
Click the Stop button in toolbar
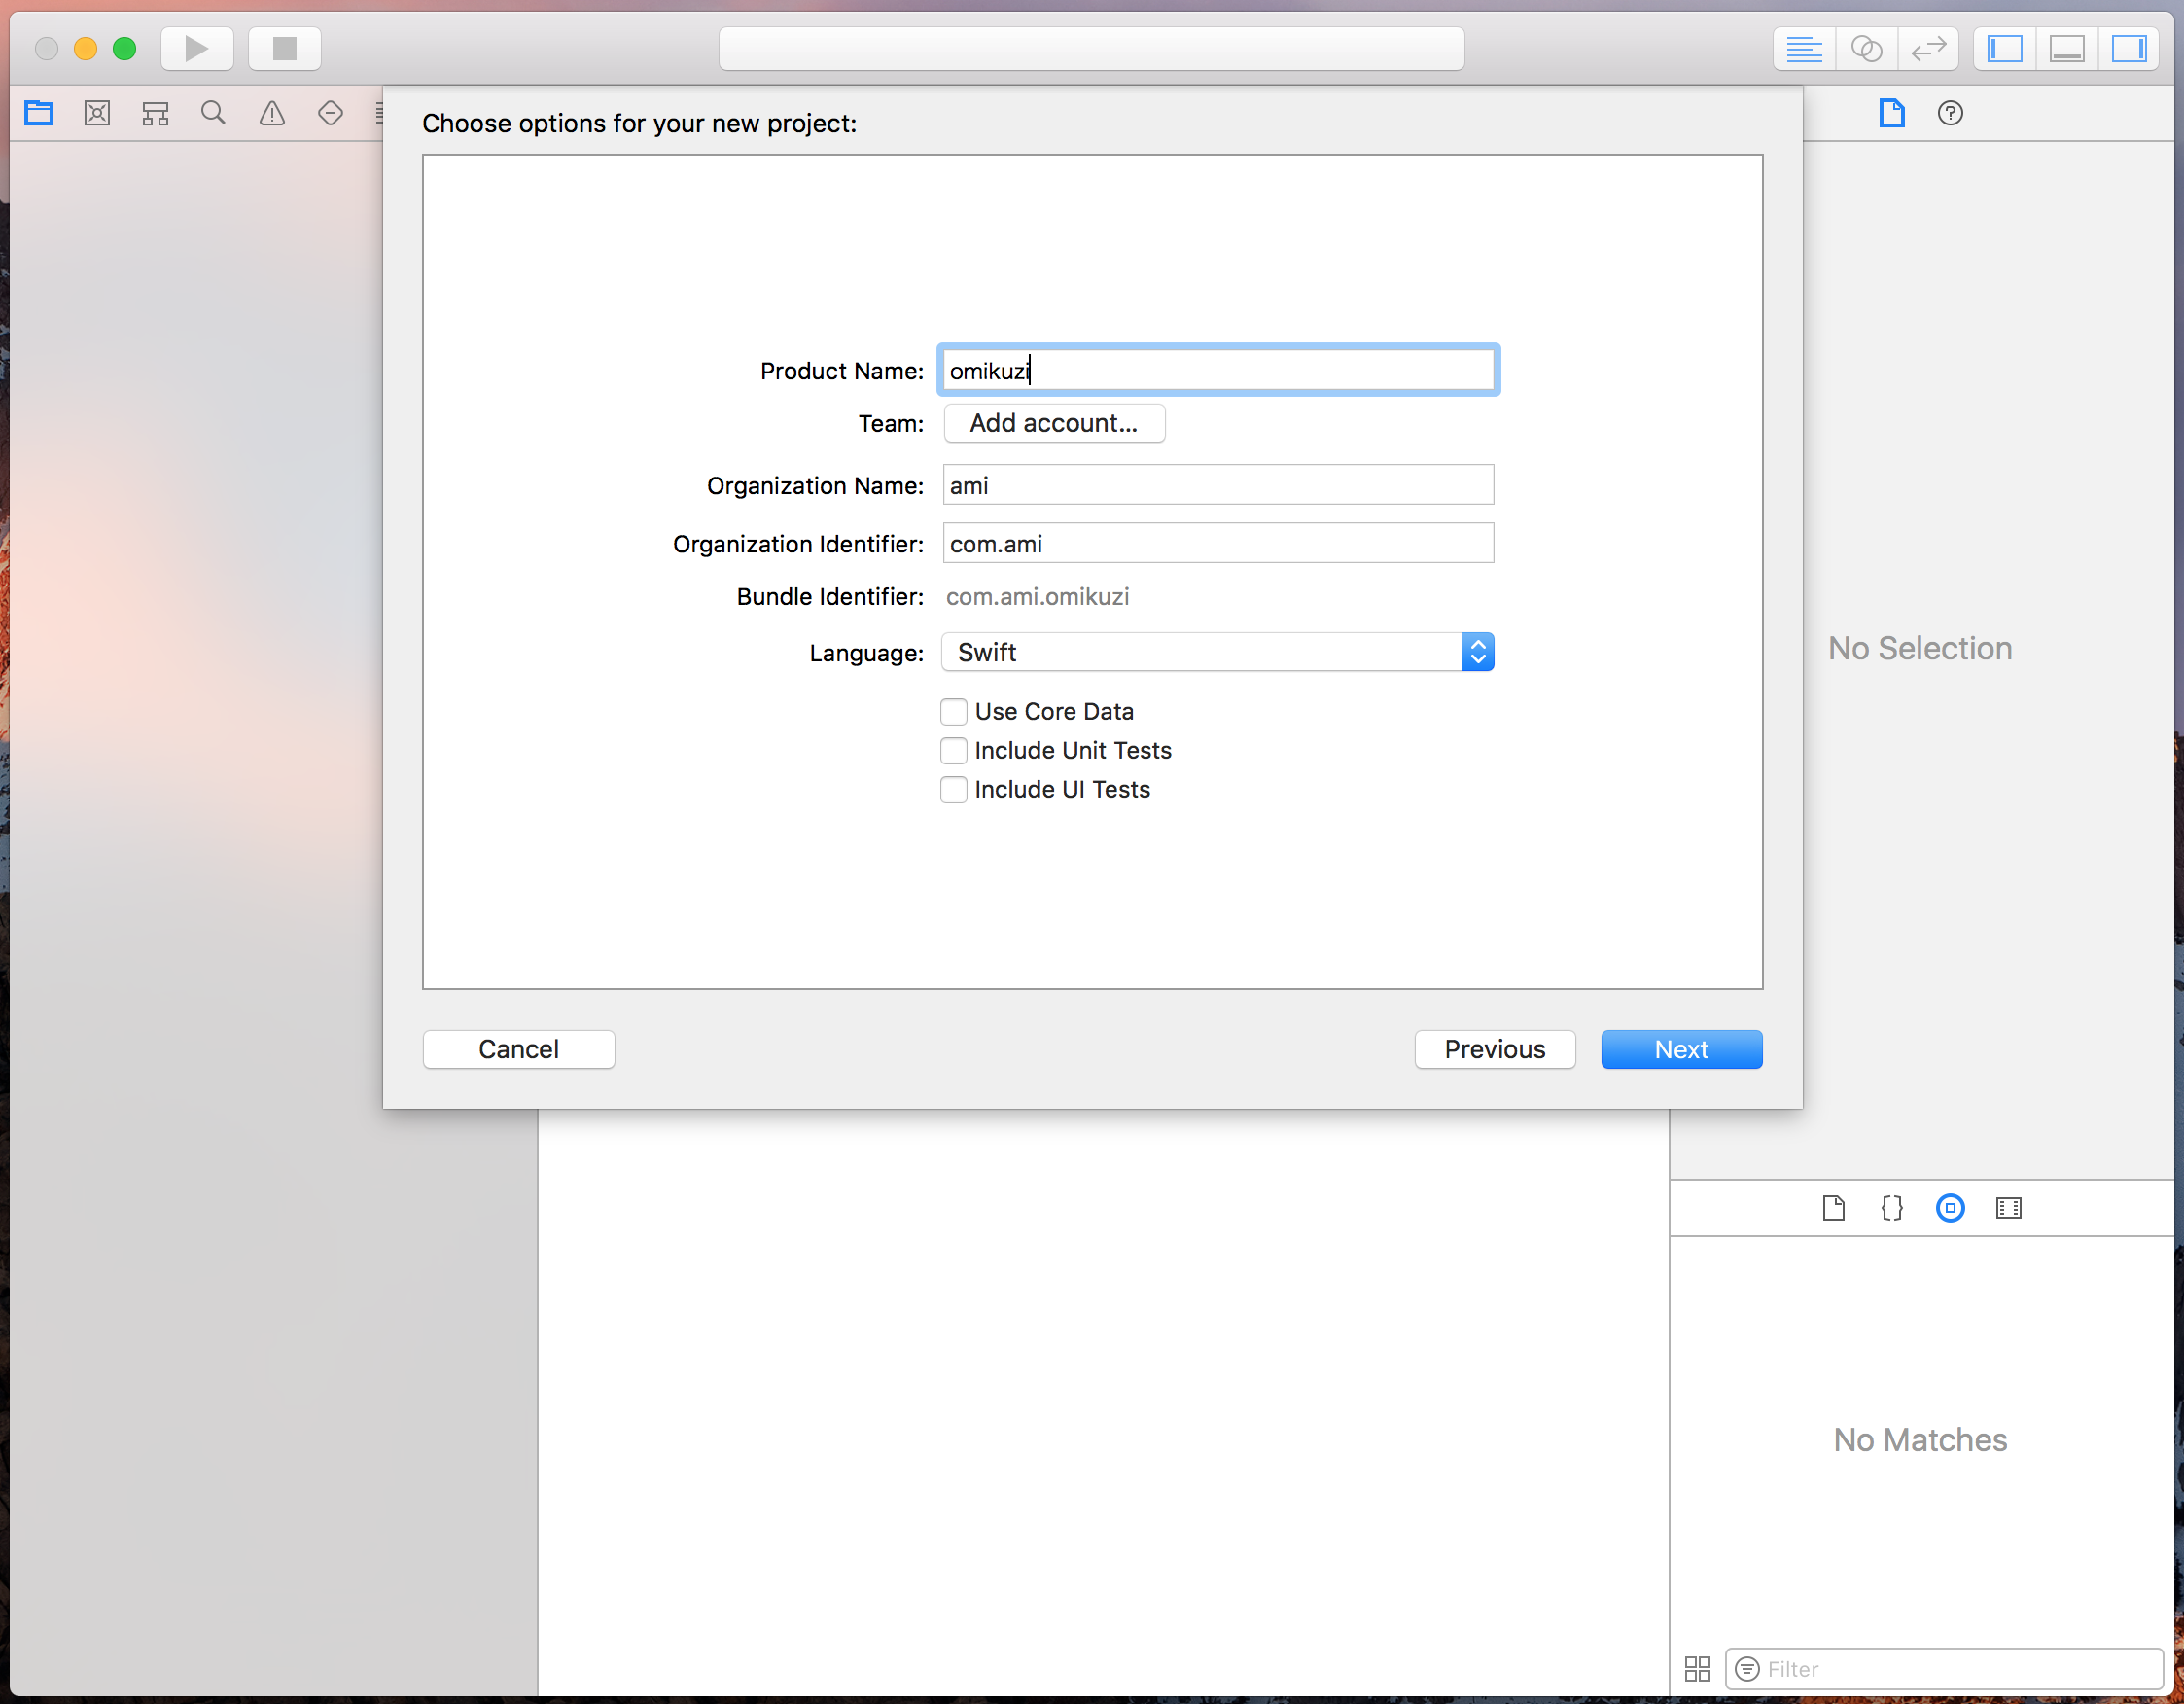coord(285,48)
